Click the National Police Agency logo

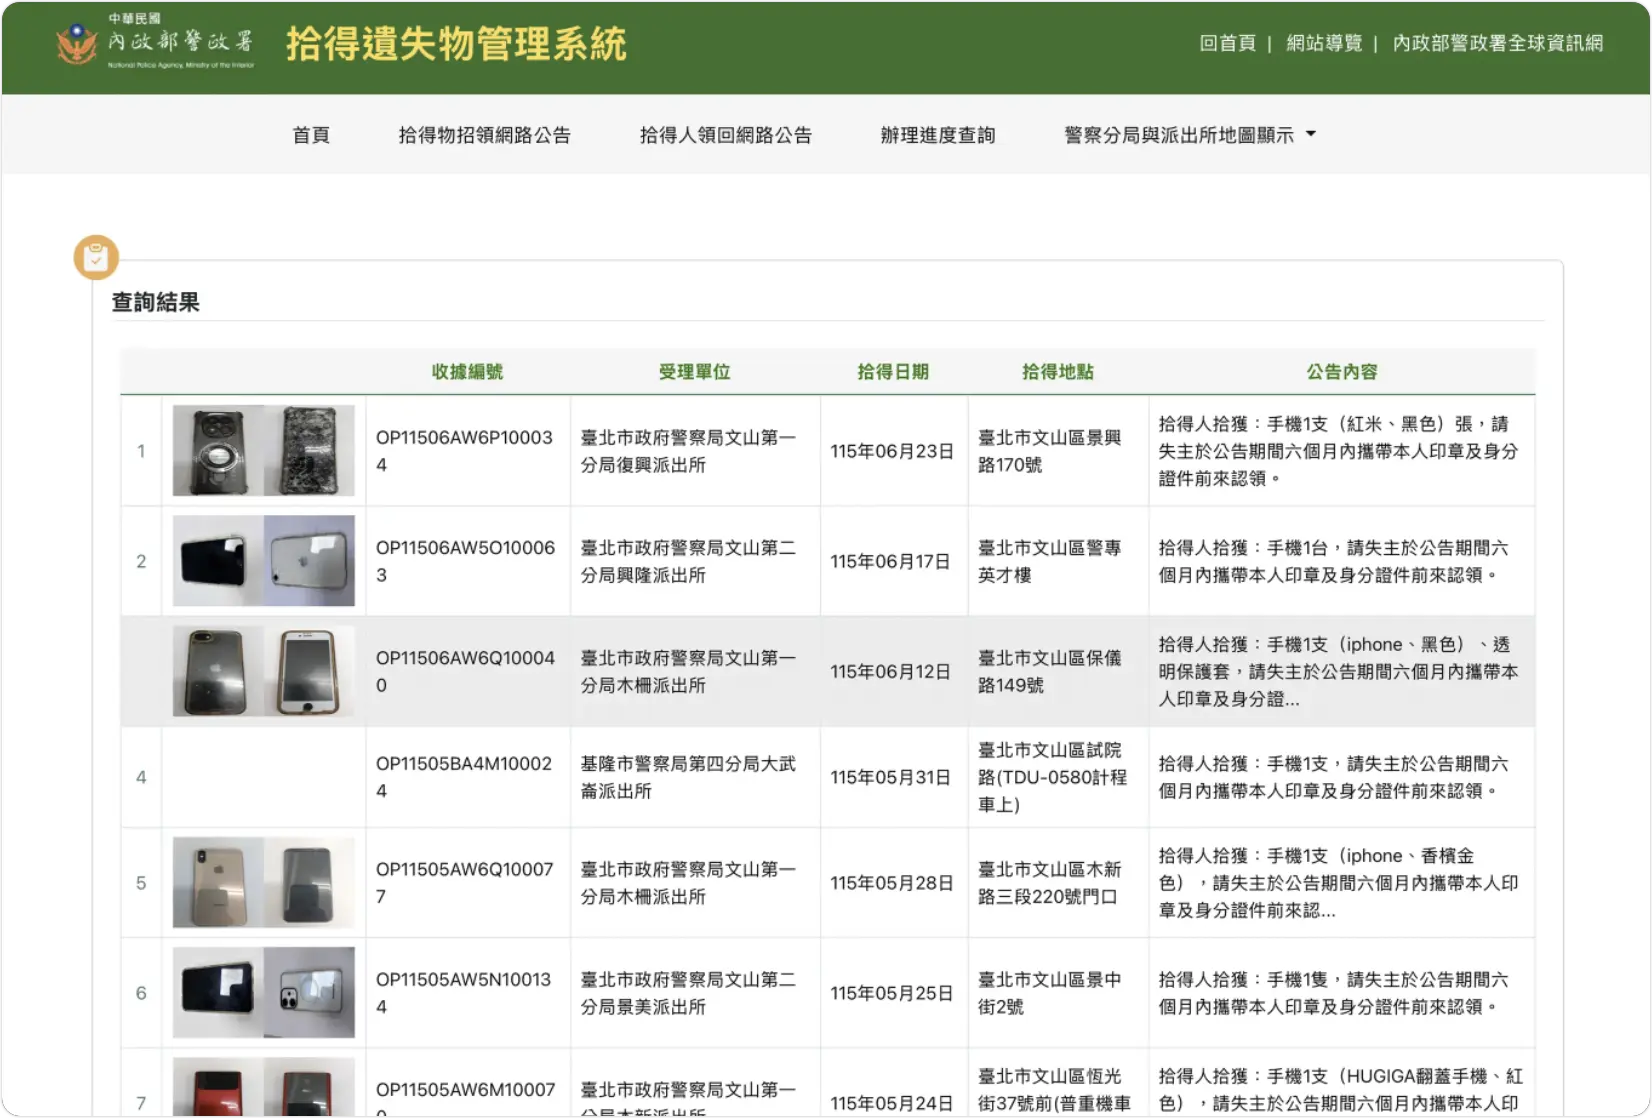coord(155,43)
